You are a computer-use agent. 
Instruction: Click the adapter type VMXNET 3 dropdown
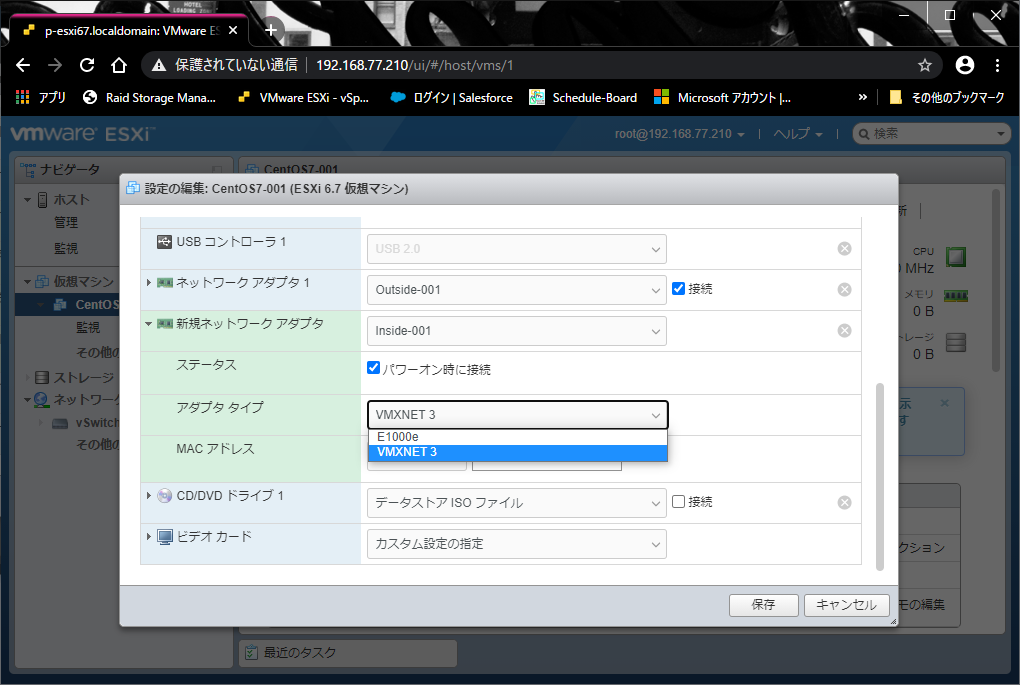coord(518,414)
